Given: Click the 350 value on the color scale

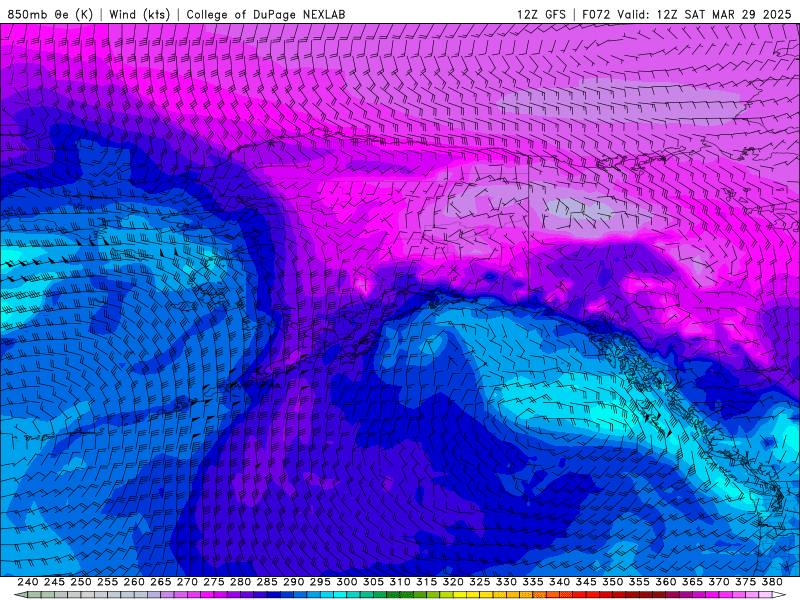Looking at the screenshot, I should (612, 582).
